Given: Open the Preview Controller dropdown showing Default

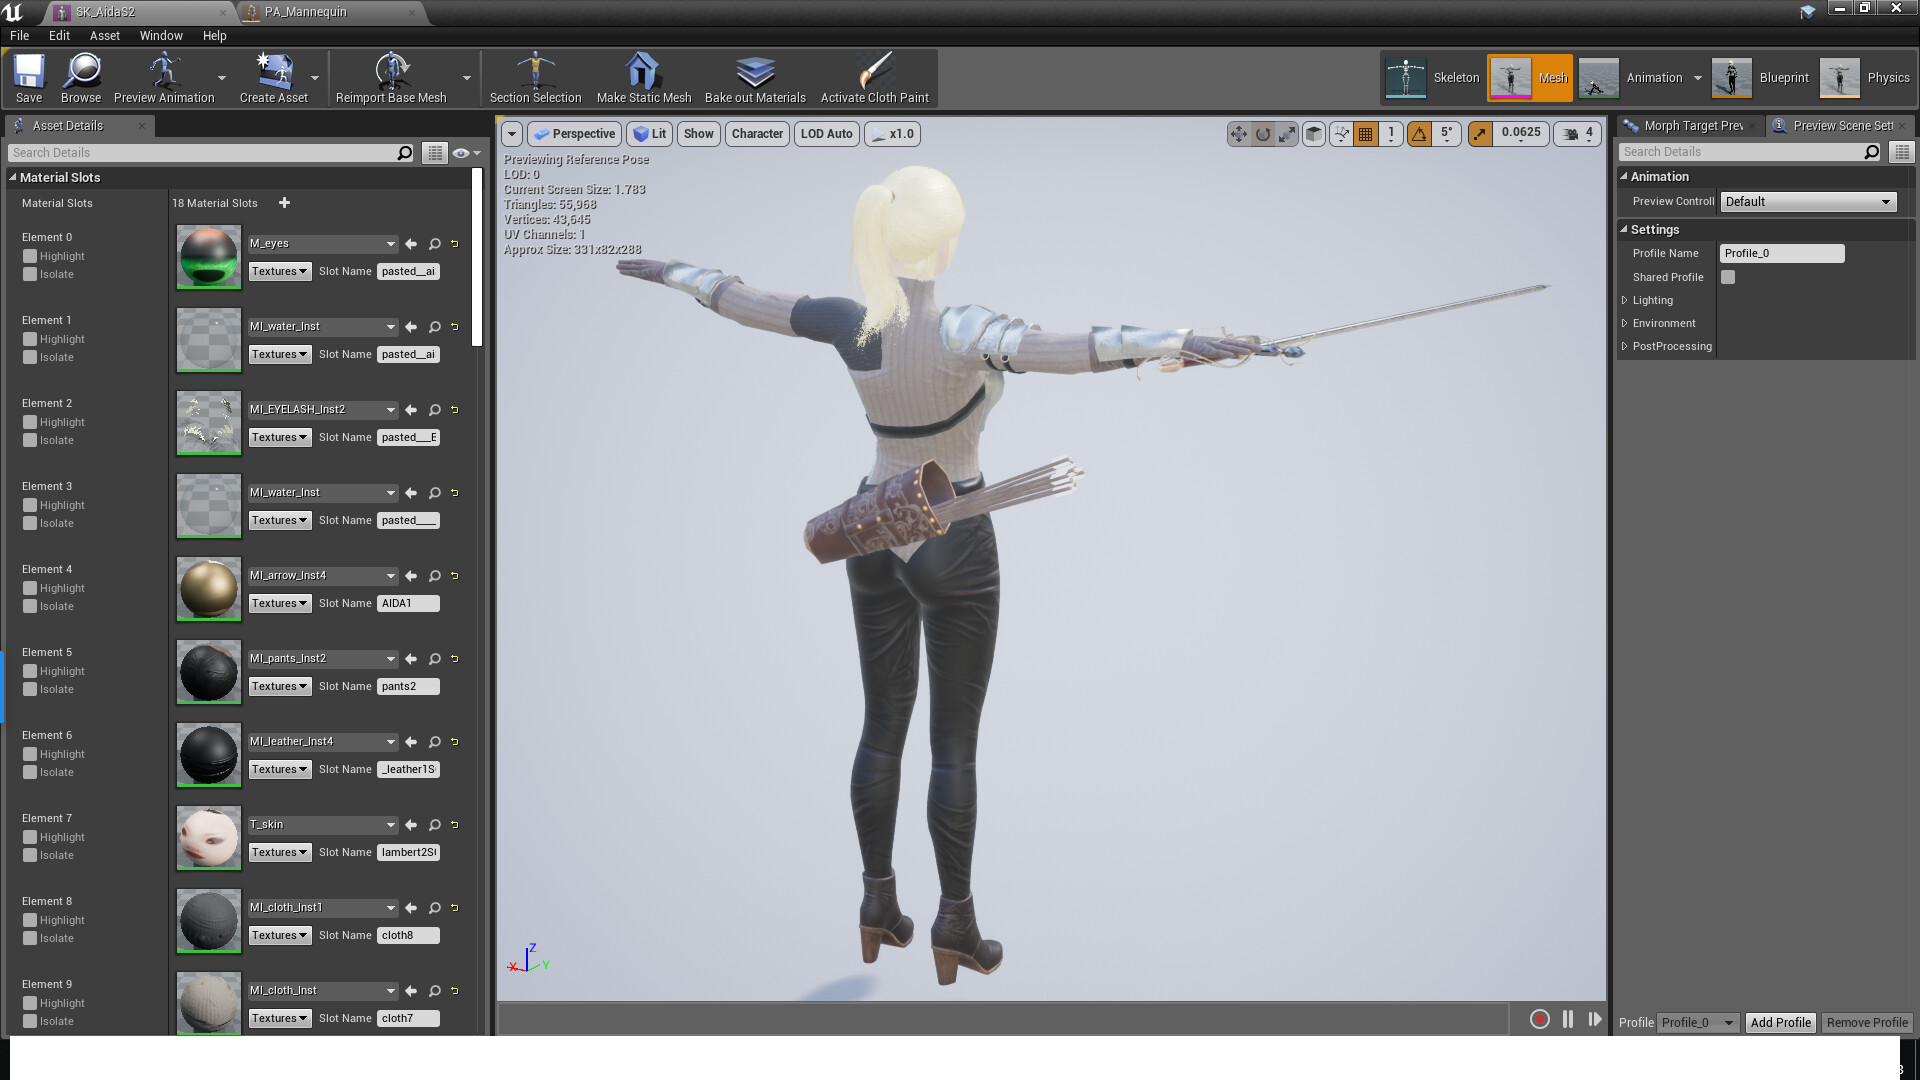Looking at the screenshot, I should pos(1807,201).
